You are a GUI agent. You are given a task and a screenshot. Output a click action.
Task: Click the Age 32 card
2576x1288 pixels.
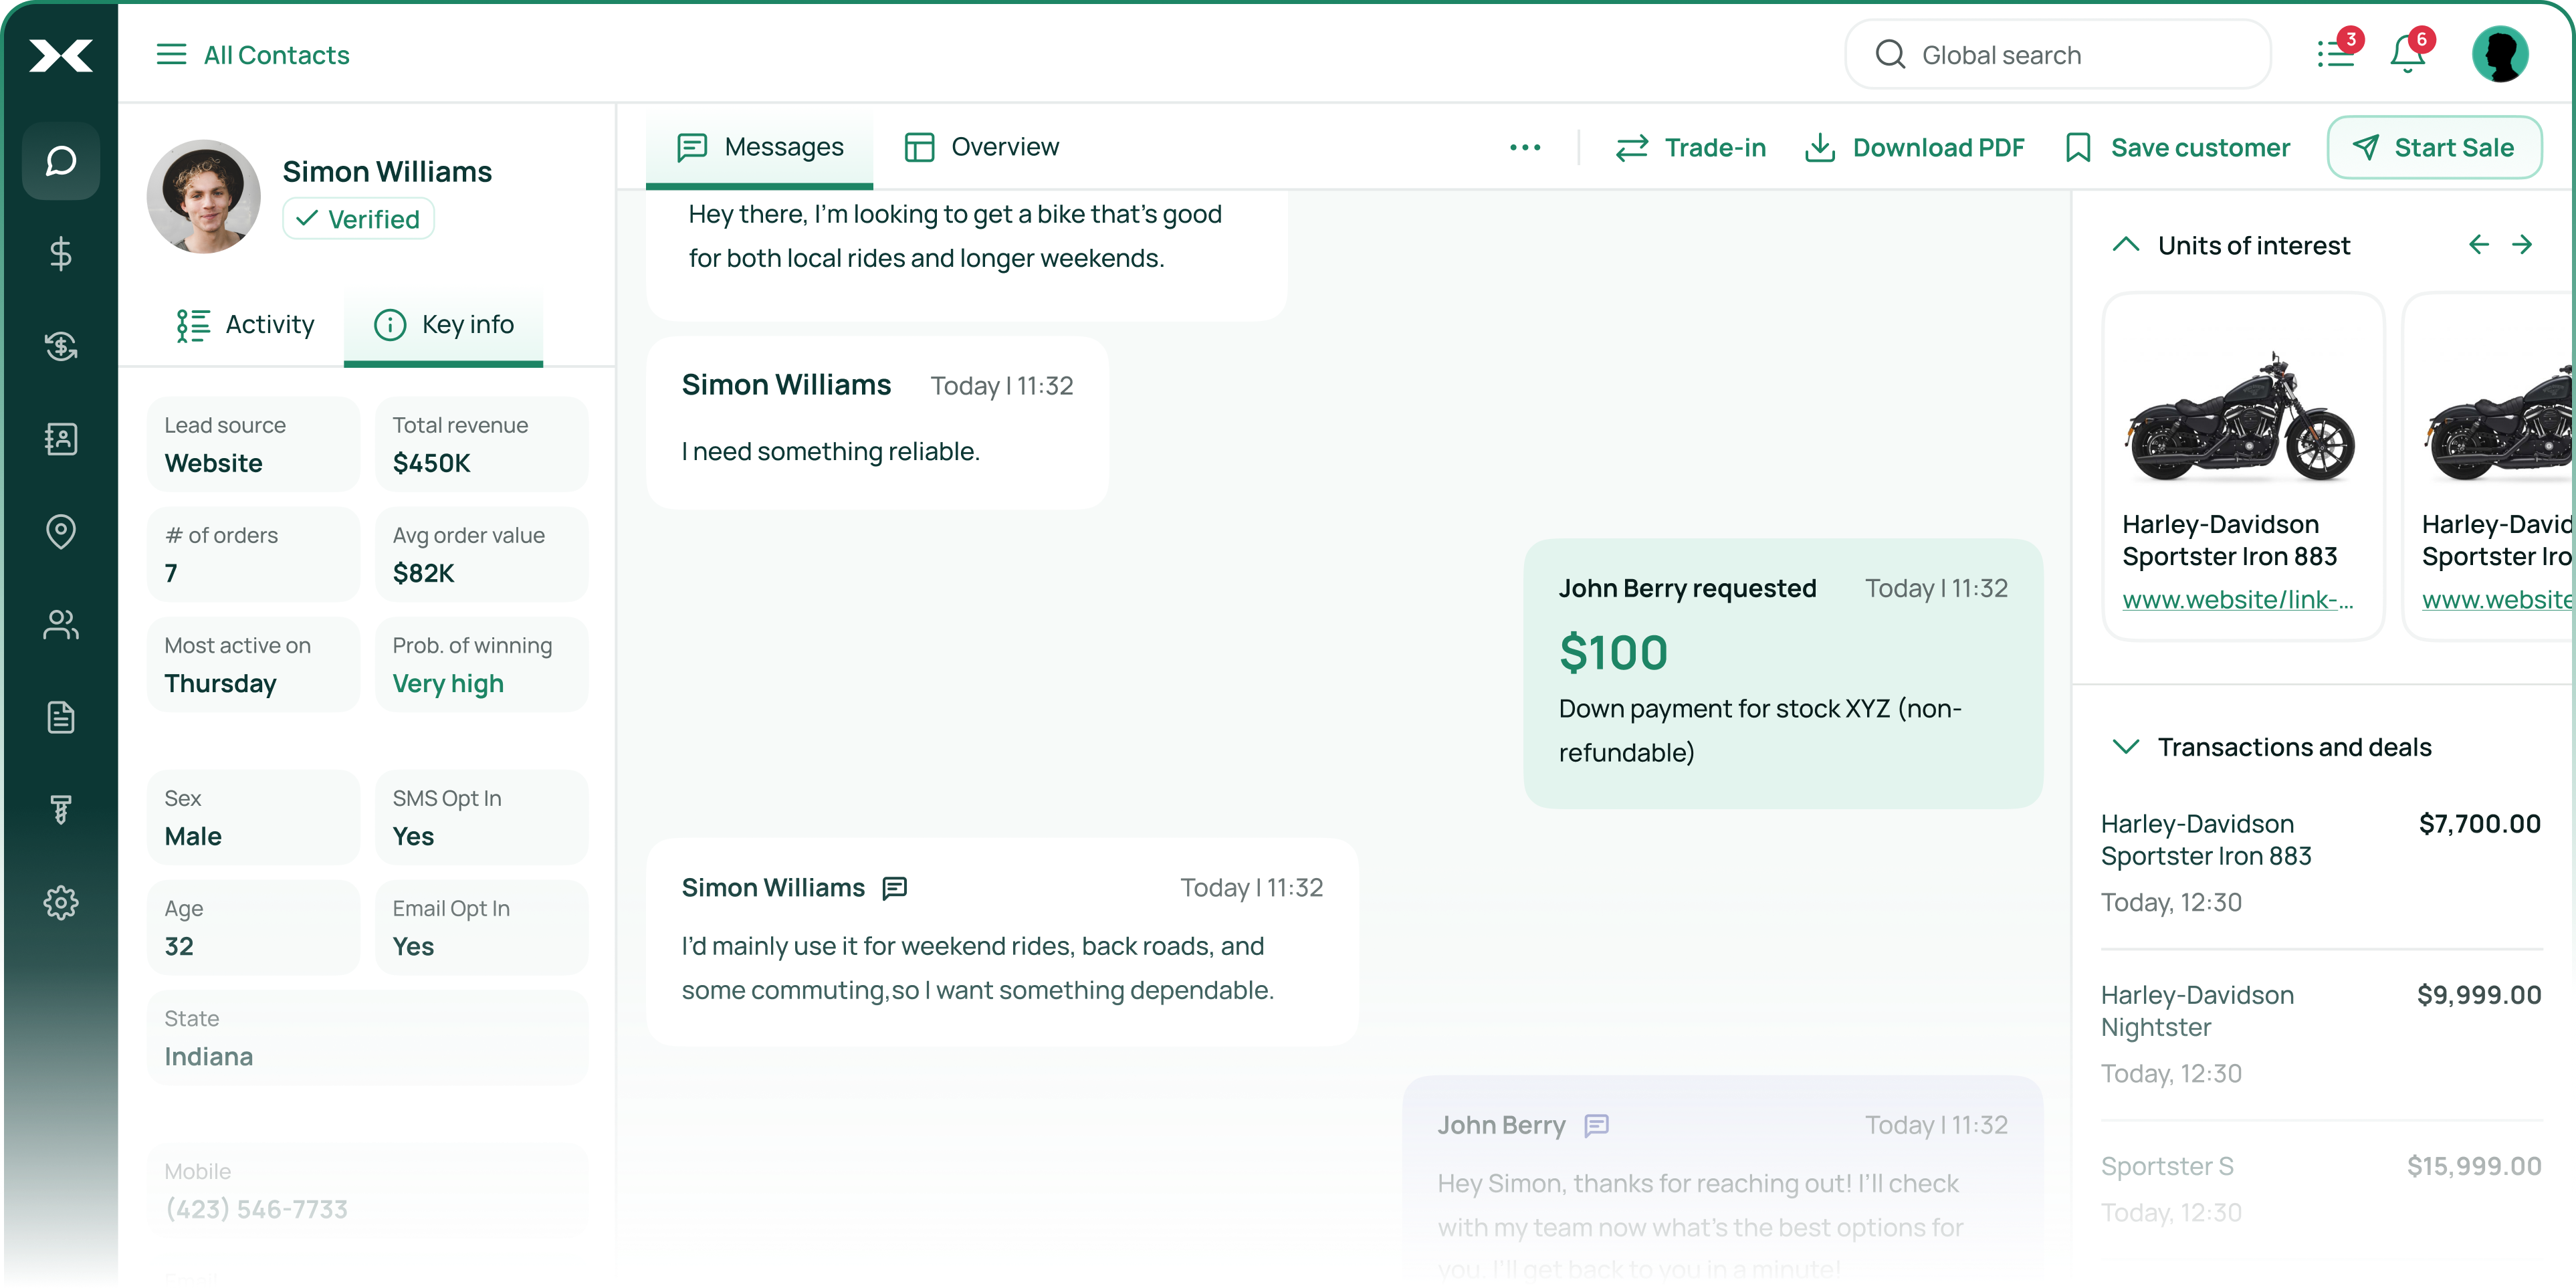coord(254,927)
